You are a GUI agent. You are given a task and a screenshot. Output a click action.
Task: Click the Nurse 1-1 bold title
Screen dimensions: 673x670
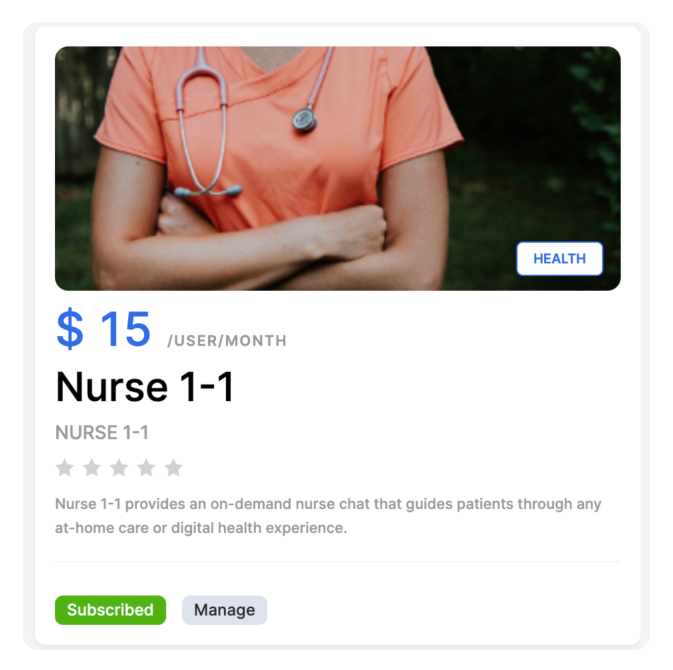[145, 387]
